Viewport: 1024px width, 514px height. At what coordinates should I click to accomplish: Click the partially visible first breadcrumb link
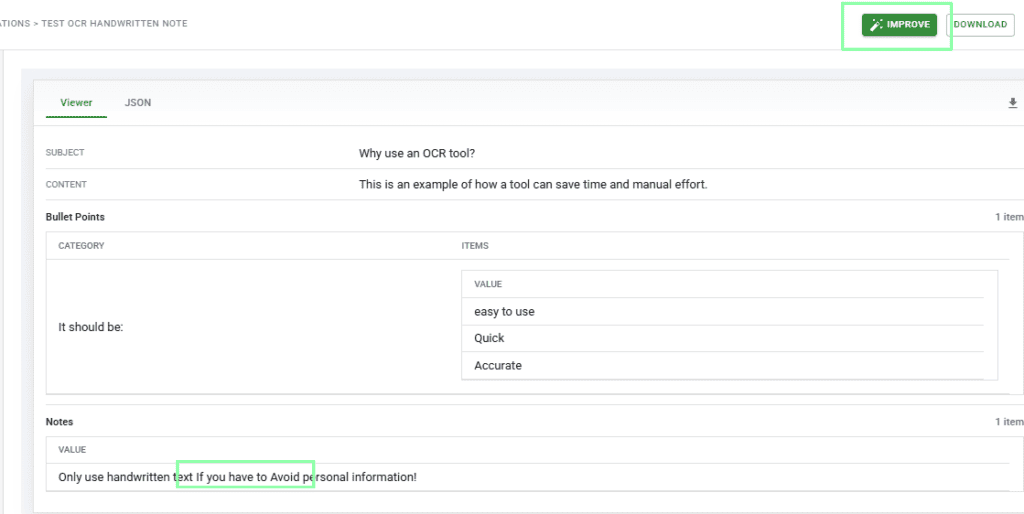14,24
